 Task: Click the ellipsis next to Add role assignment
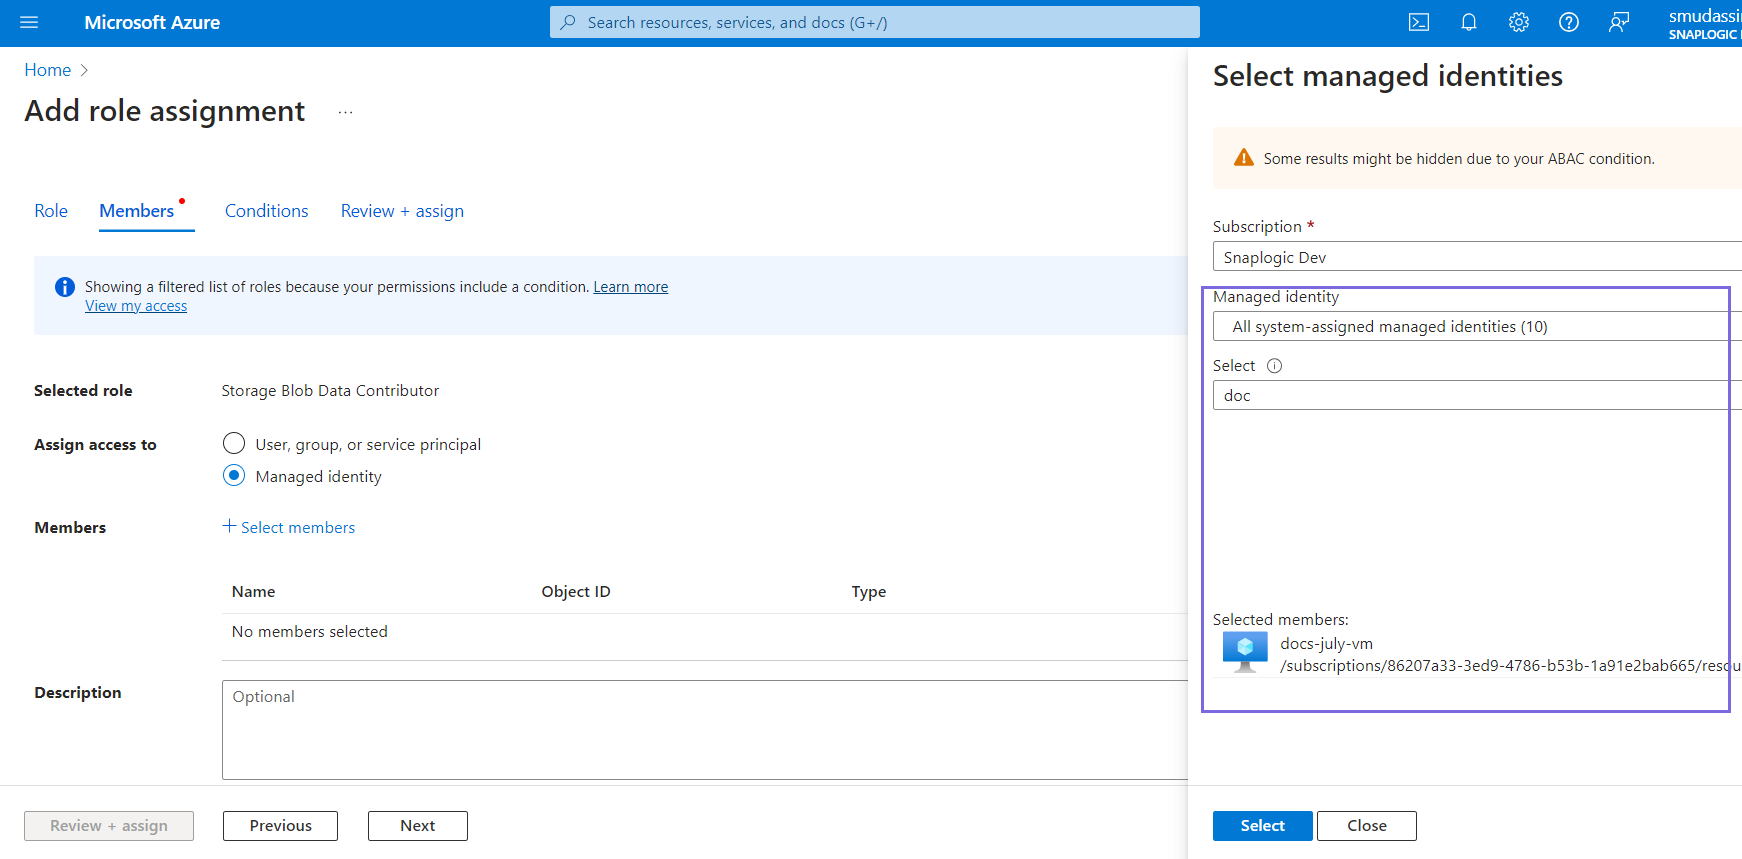pyautogui.click(x=345, y=112)
